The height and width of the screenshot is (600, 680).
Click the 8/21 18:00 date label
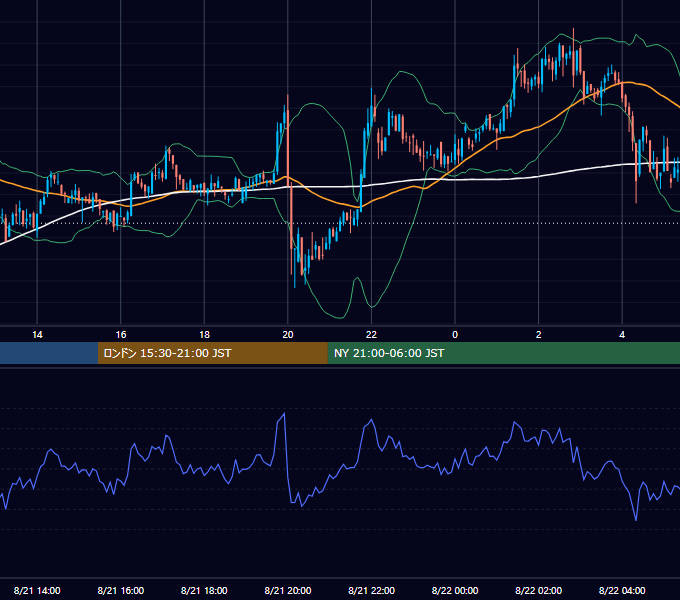pyautogui.click(x=204, y=590)
